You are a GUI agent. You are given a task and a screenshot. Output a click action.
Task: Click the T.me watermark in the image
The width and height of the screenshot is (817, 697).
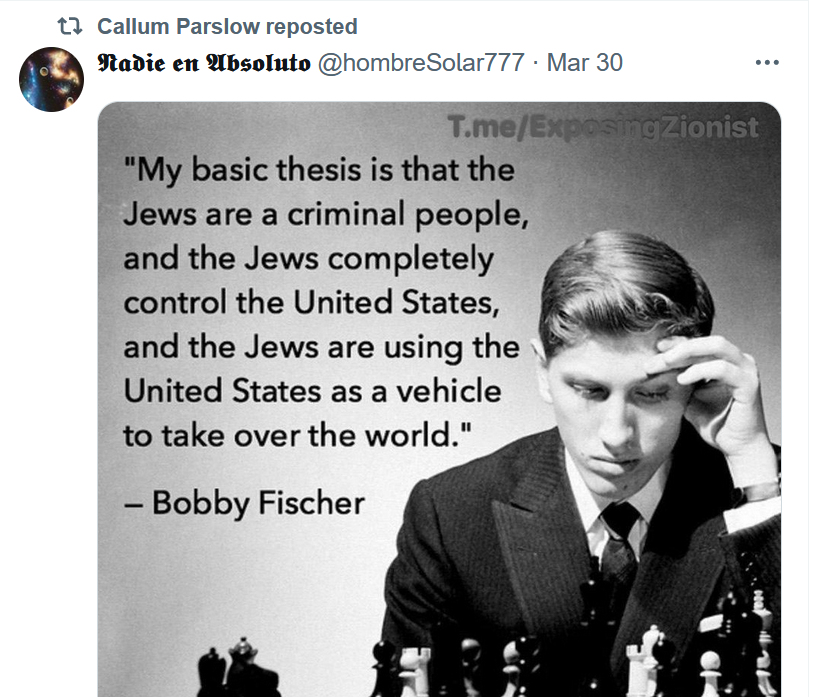point(603,128)
